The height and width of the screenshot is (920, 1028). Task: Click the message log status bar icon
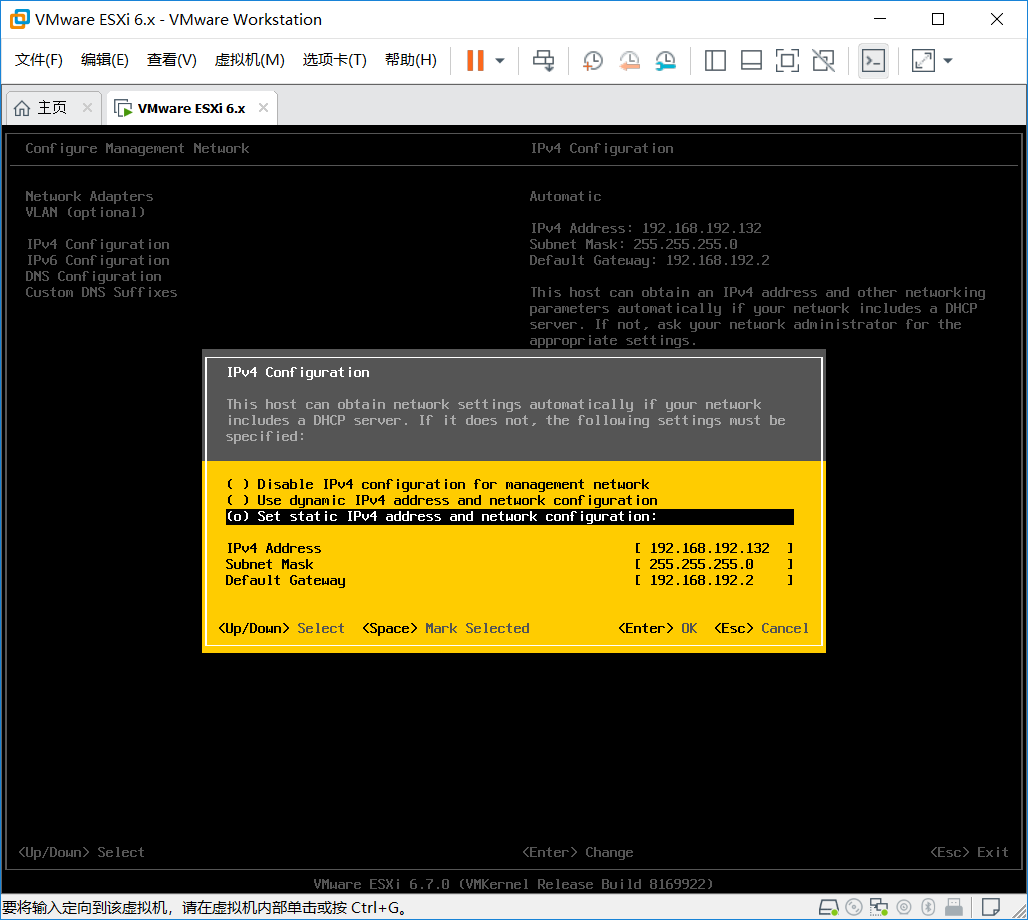coord(991,907)
